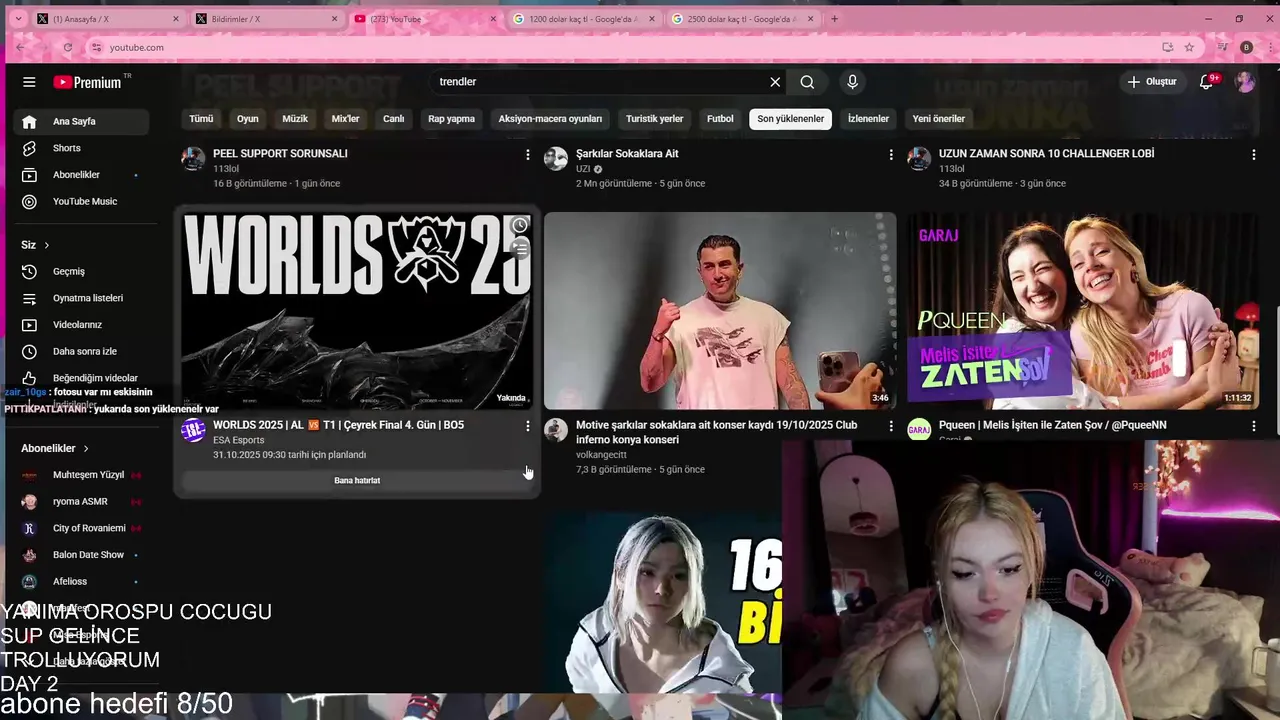1280x720 pixels.
Task: Add WORLDS video to queue icon
Action: [x=520, y=249]
